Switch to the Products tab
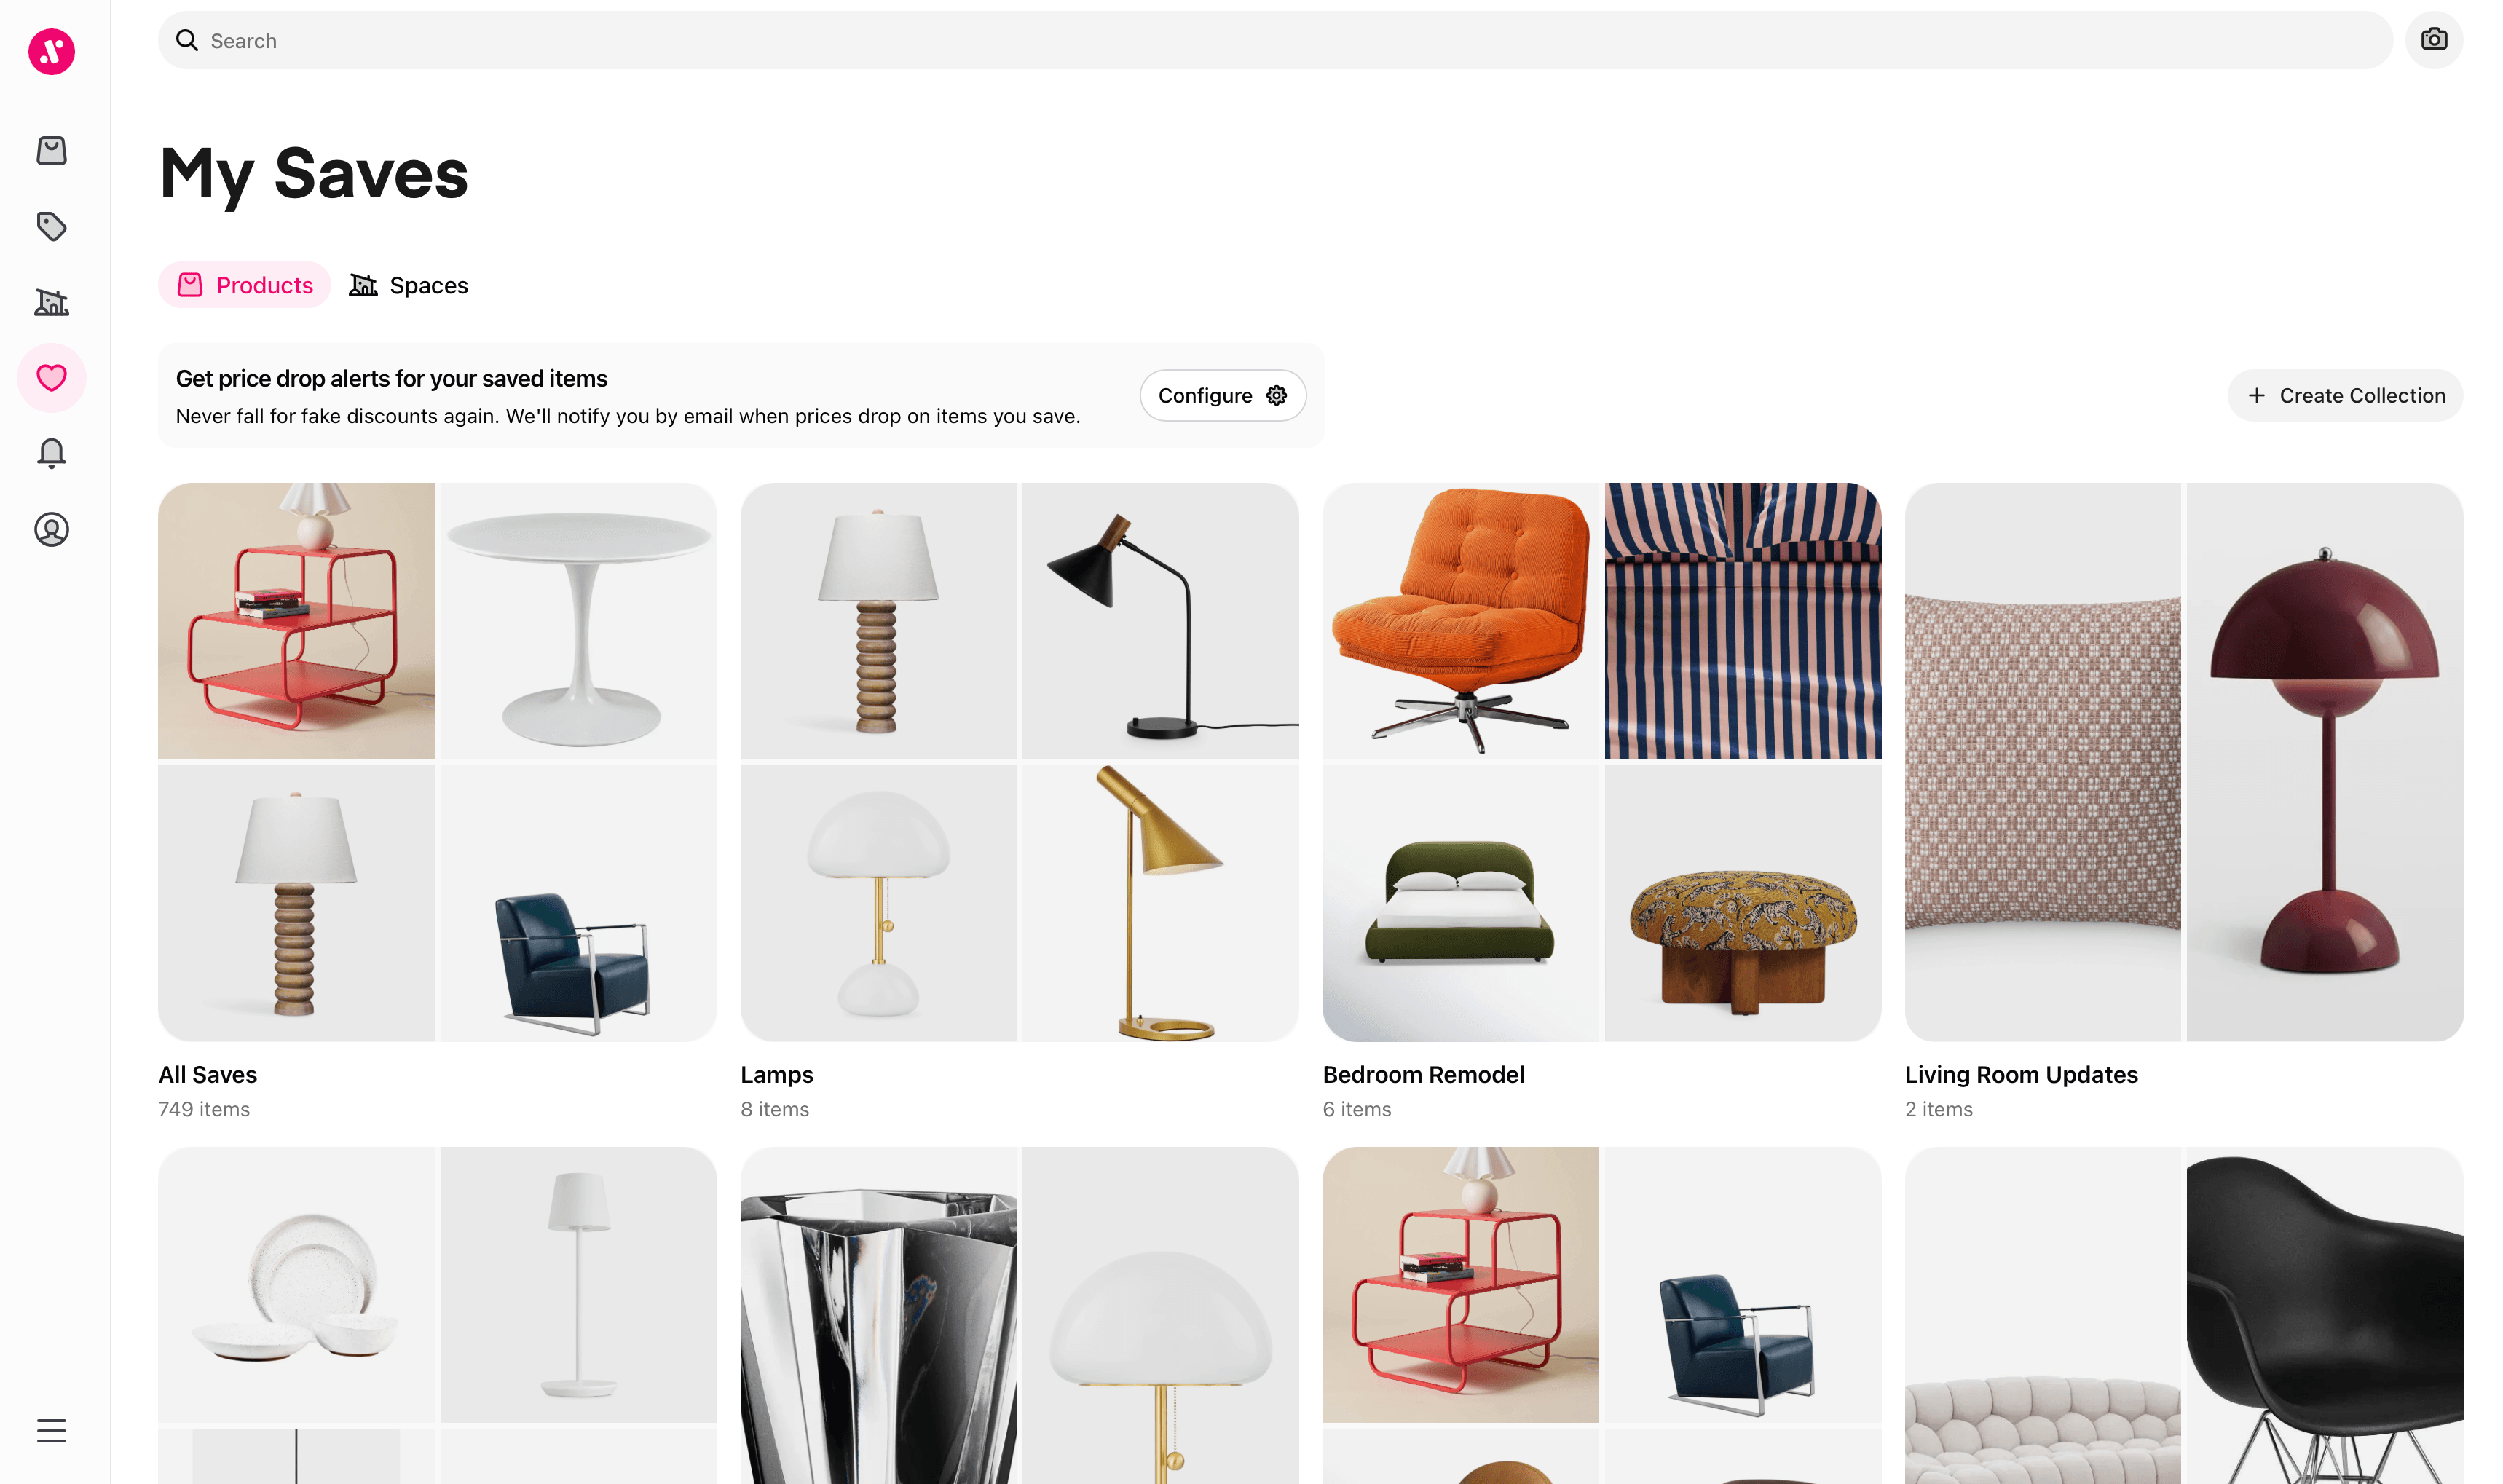 click(245, 285)
